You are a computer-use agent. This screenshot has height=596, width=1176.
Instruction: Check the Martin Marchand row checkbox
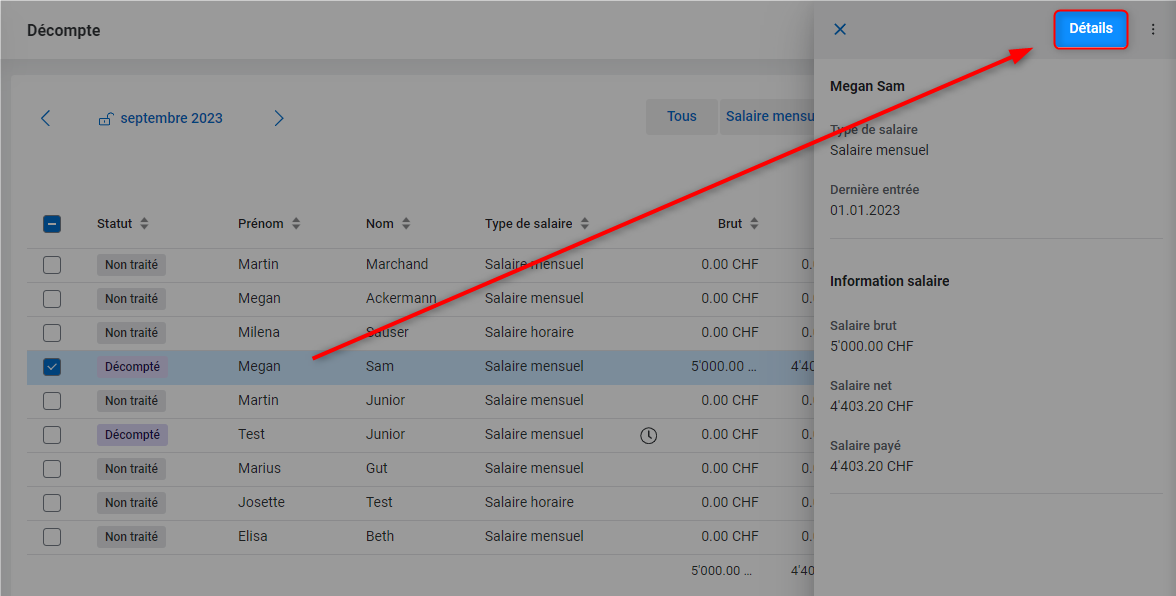coord(52,265)
